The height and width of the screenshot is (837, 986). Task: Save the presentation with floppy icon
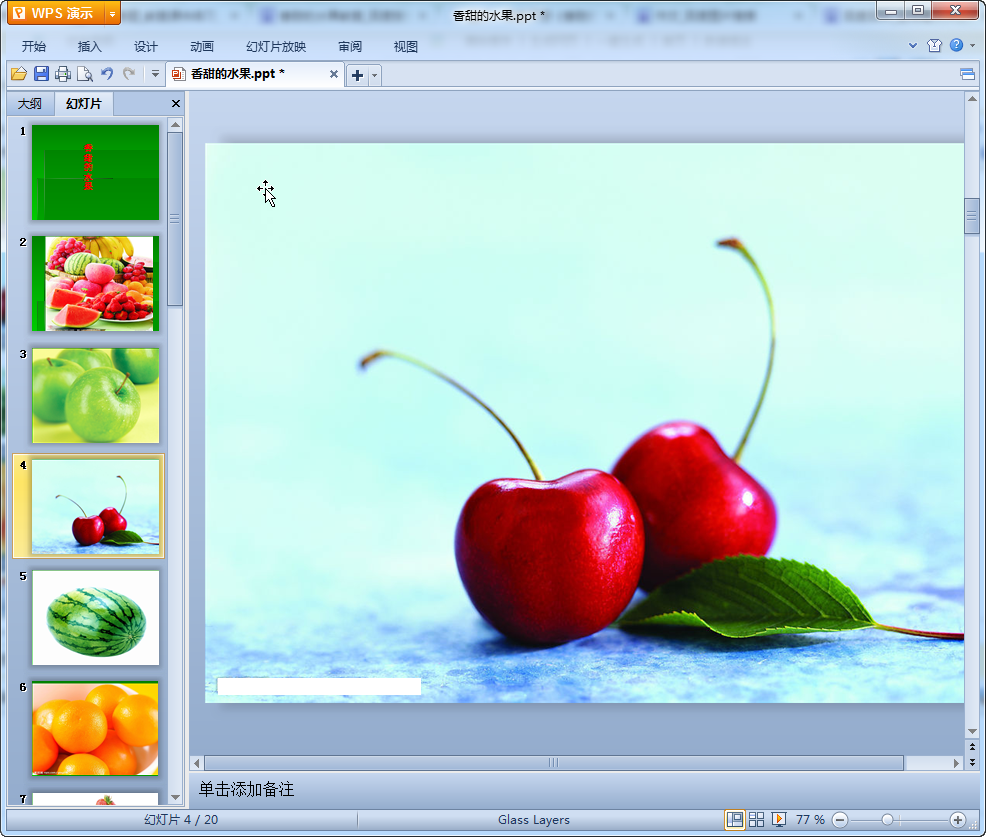point(42,74)
